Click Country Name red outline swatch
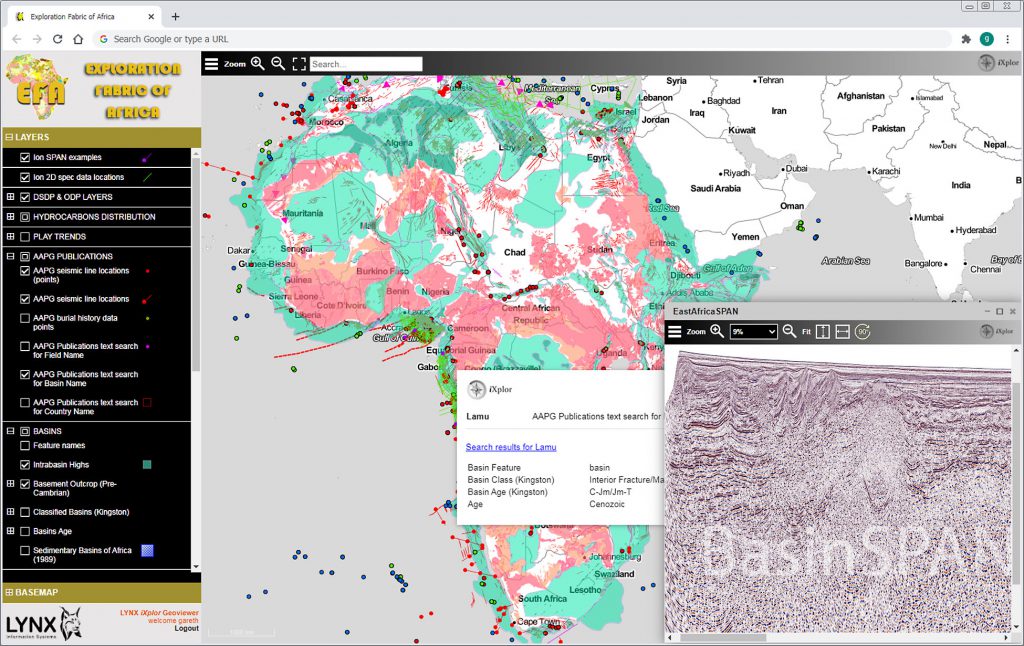Screen dimensions: 1024x646 click(x=147, y=402)
